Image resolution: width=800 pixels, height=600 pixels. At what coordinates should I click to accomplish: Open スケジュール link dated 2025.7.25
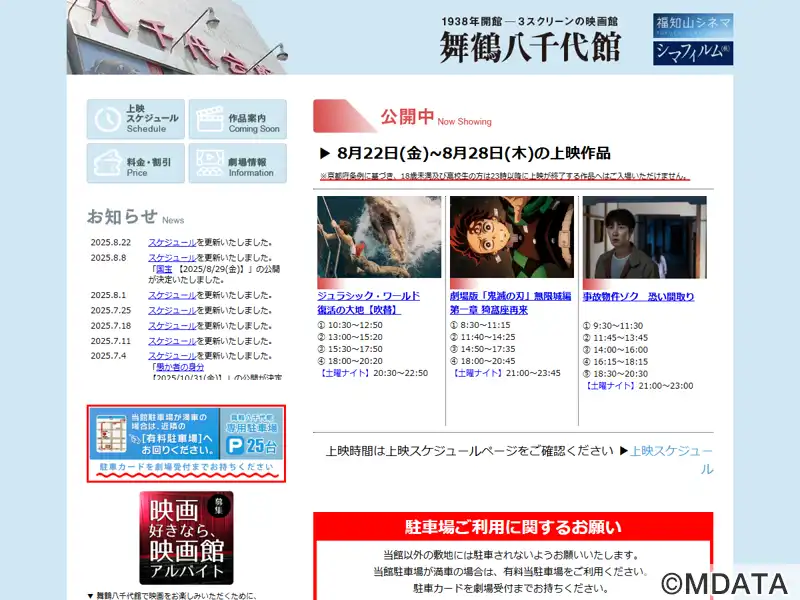click(x=172, y=310)
